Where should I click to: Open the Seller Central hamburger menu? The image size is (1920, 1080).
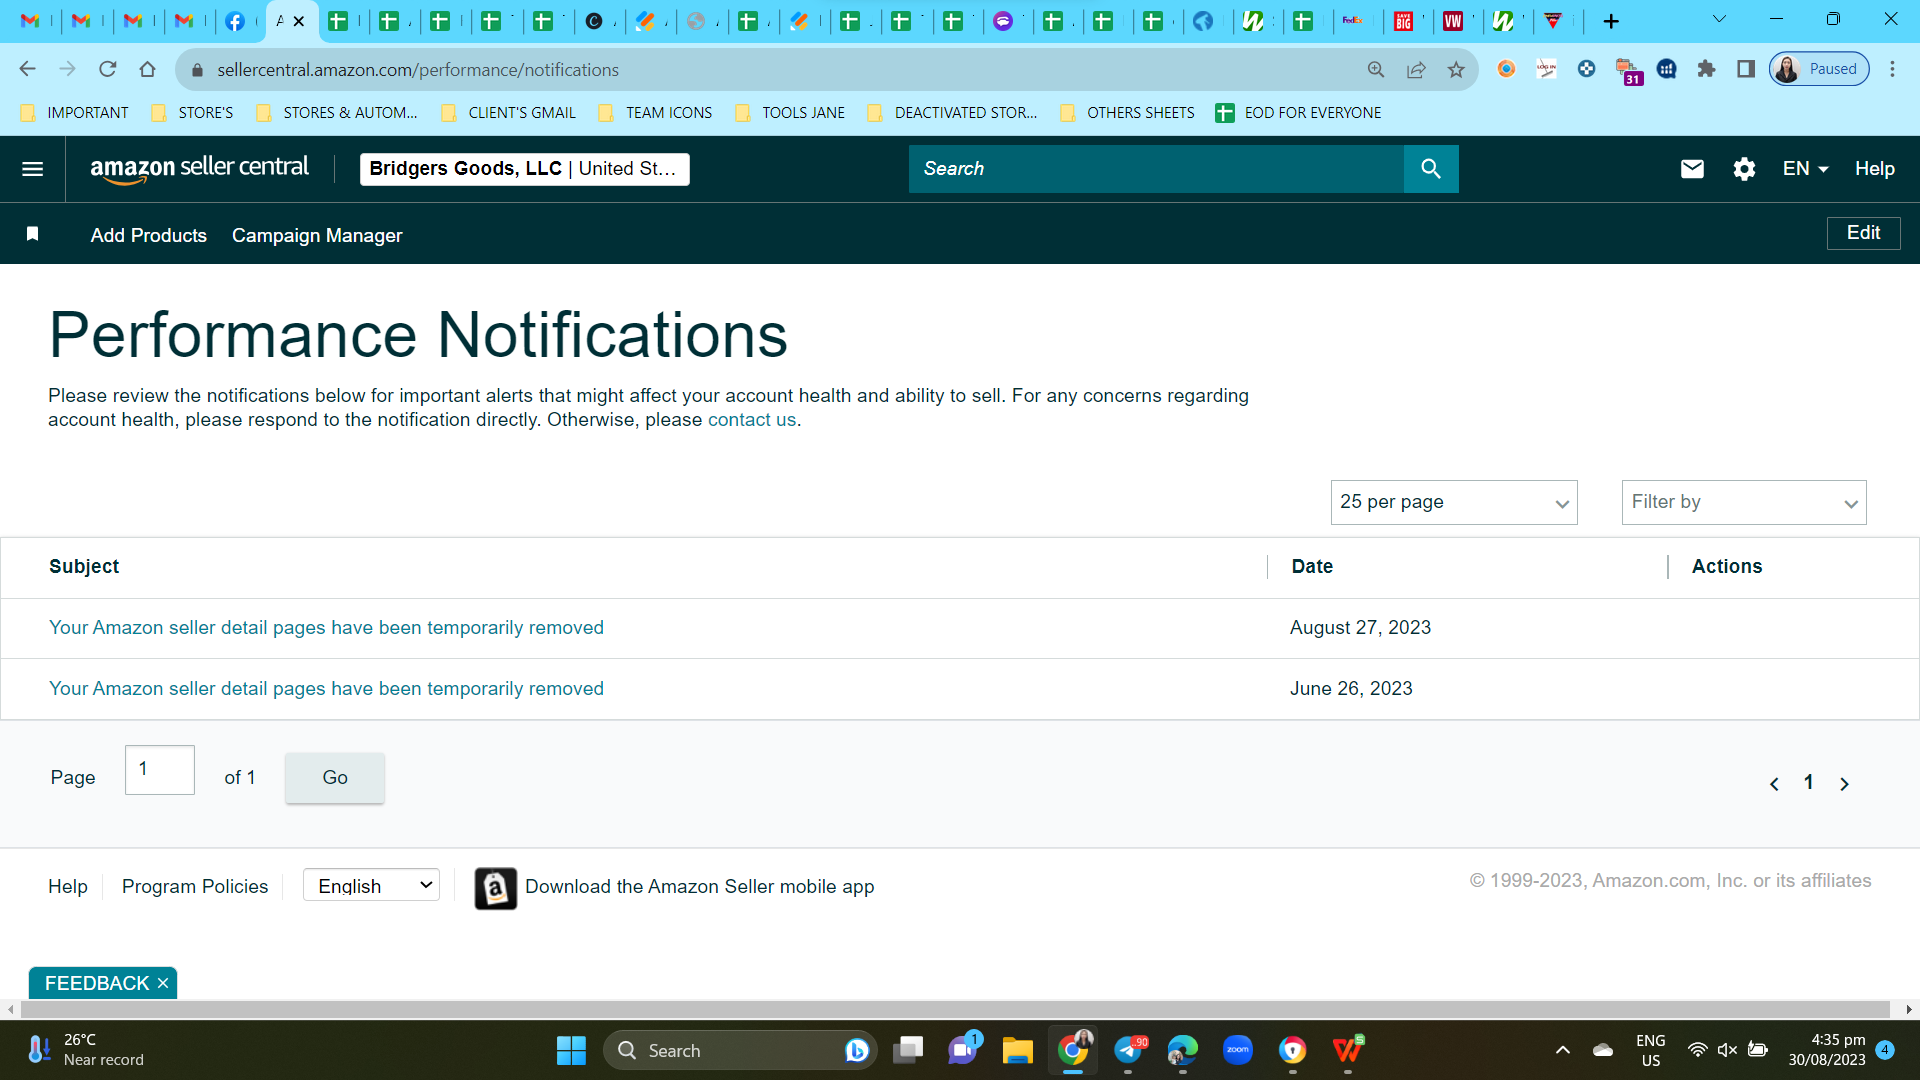click(32, 169)
